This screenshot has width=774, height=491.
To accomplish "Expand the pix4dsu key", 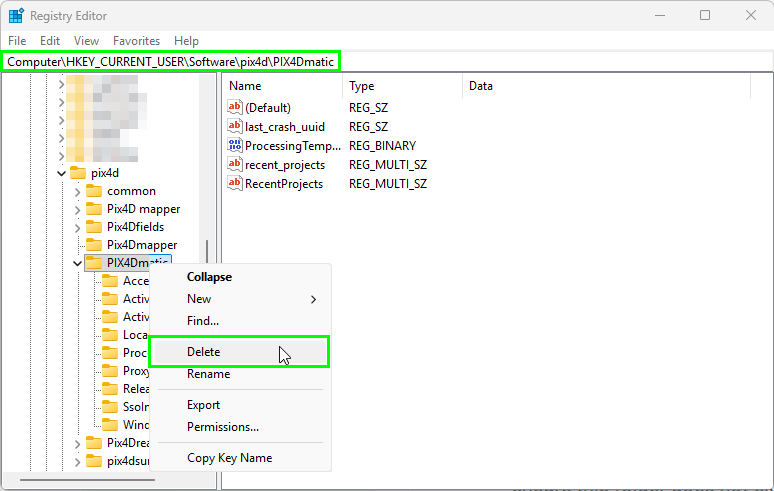I will click(77, 462).
